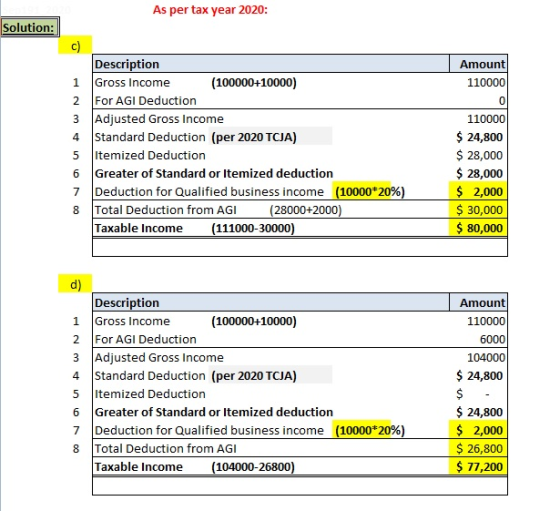
Task: Select Adjusted Gross Income 110000 in table c
Action: click(486, 119)
